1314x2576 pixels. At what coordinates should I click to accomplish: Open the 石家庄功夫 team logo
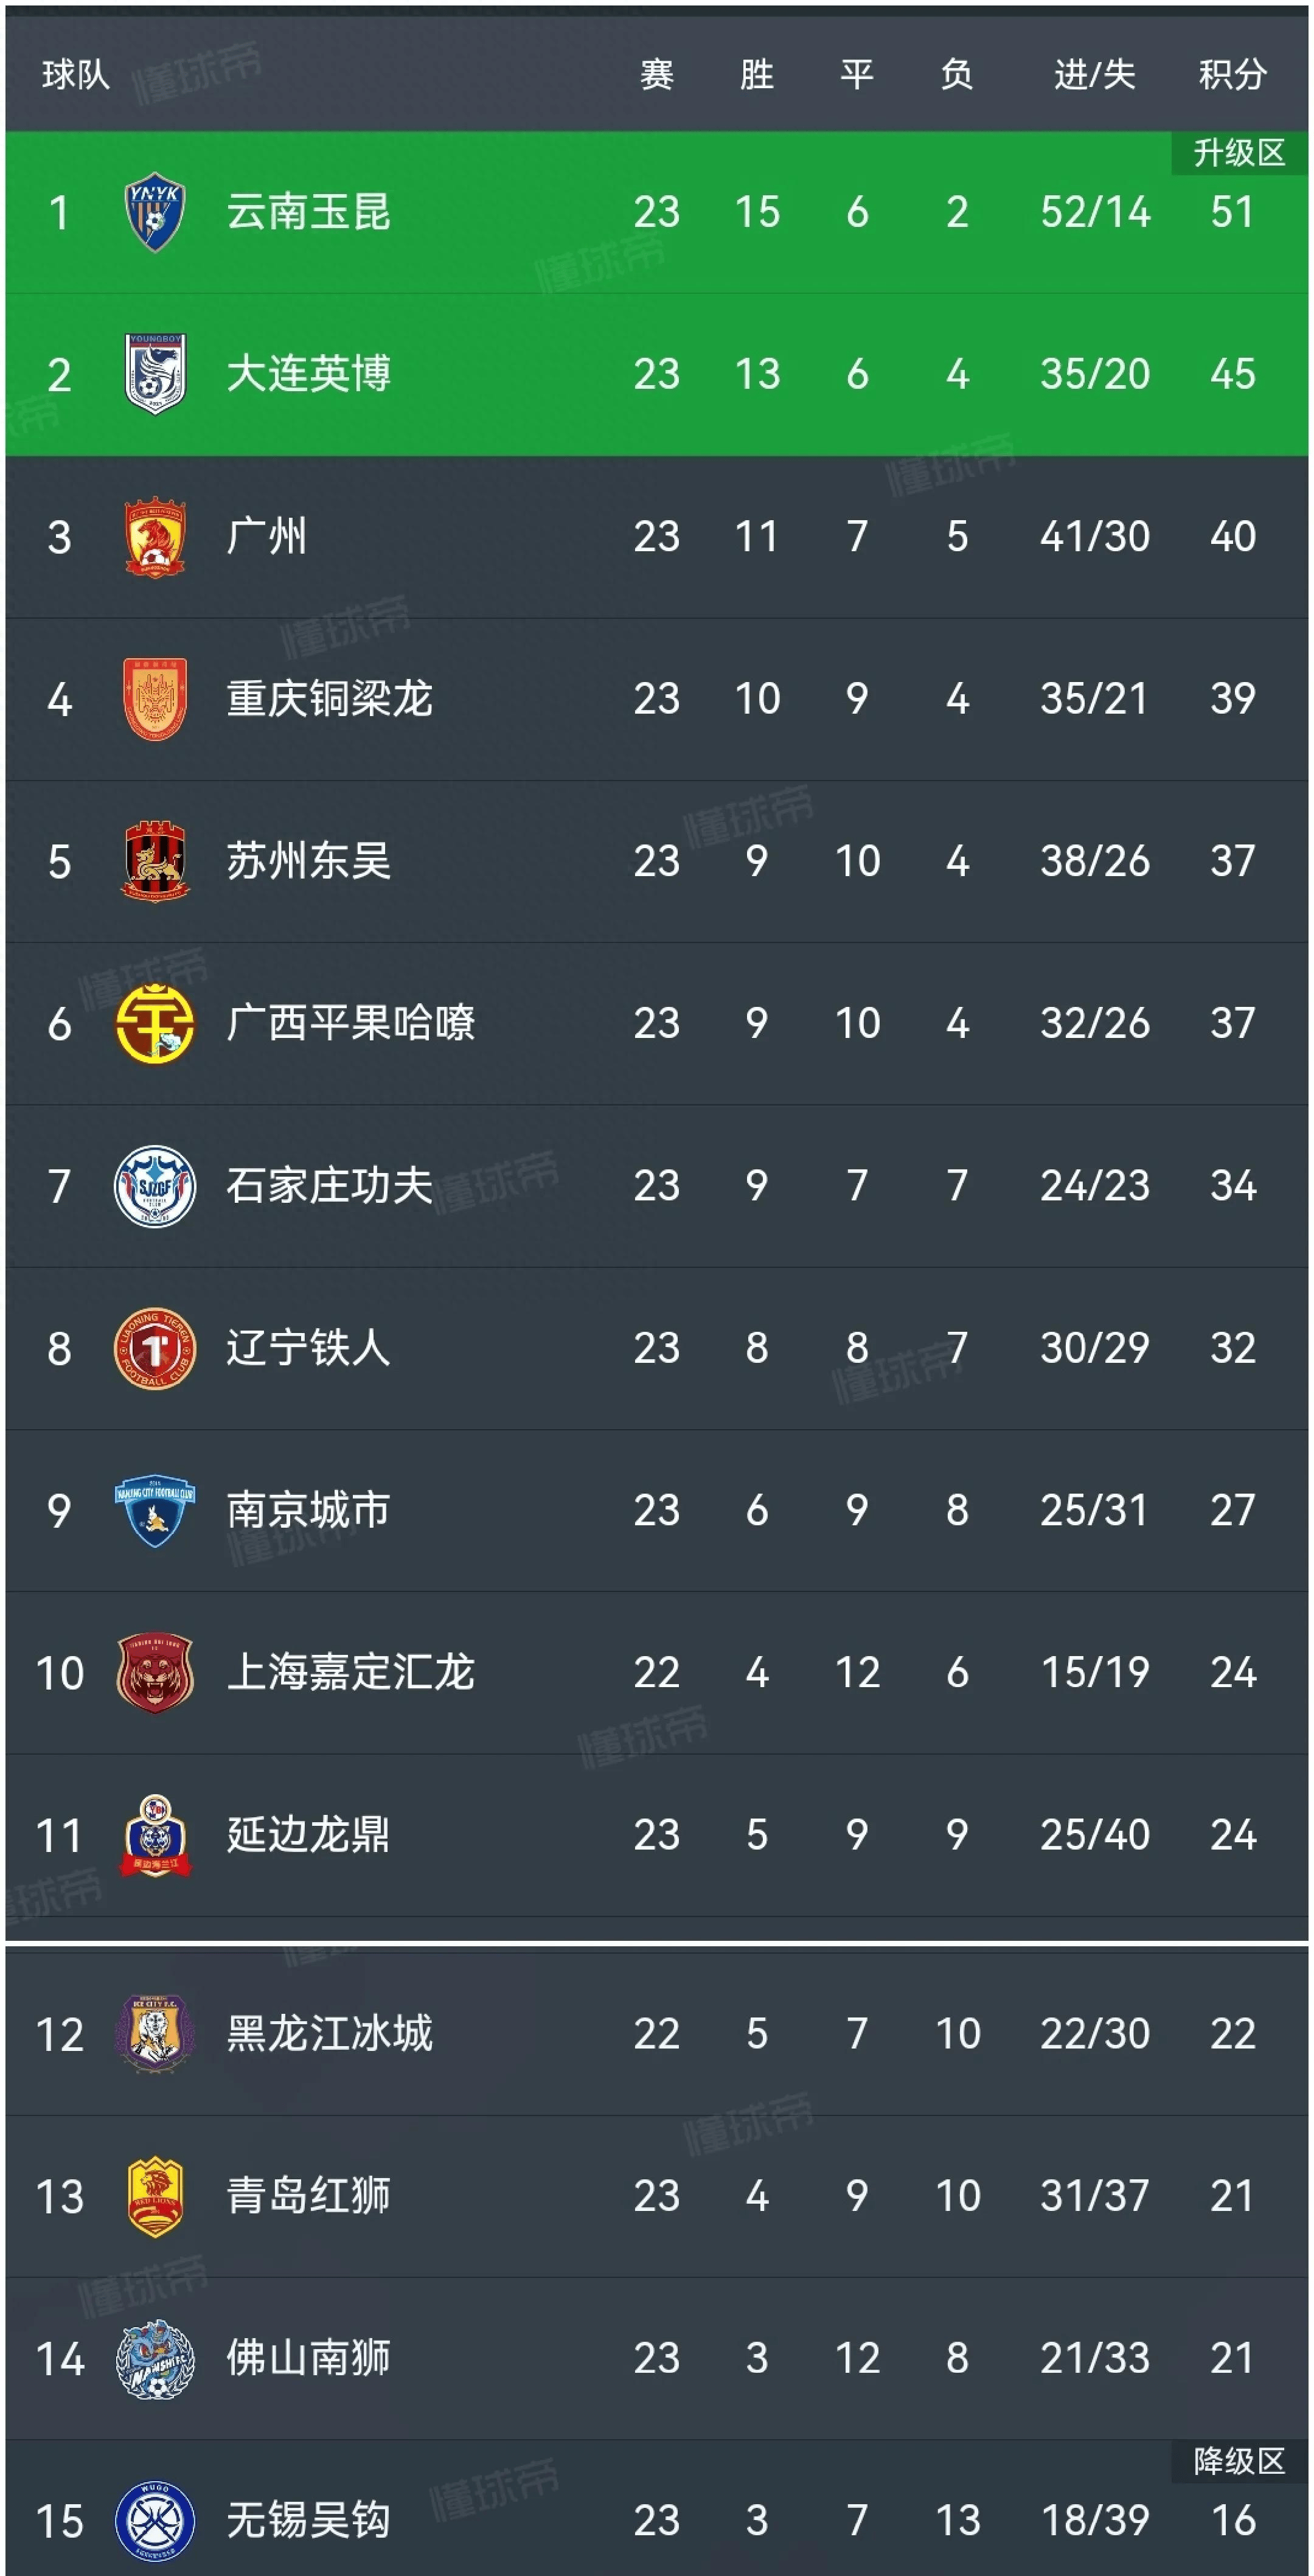click(x=154, y=1186)
